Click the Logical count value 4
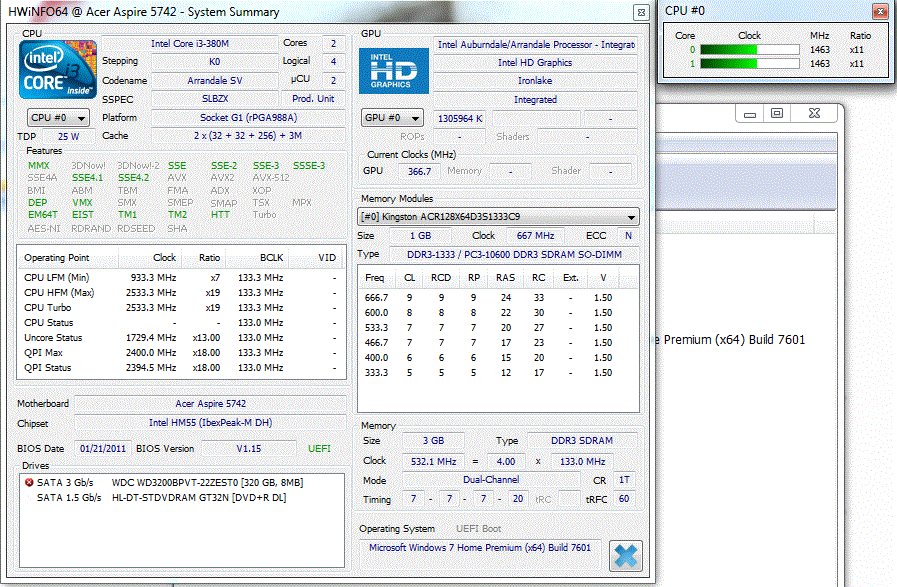The width and height of the screenshot is (897, 587). (334, 61)
